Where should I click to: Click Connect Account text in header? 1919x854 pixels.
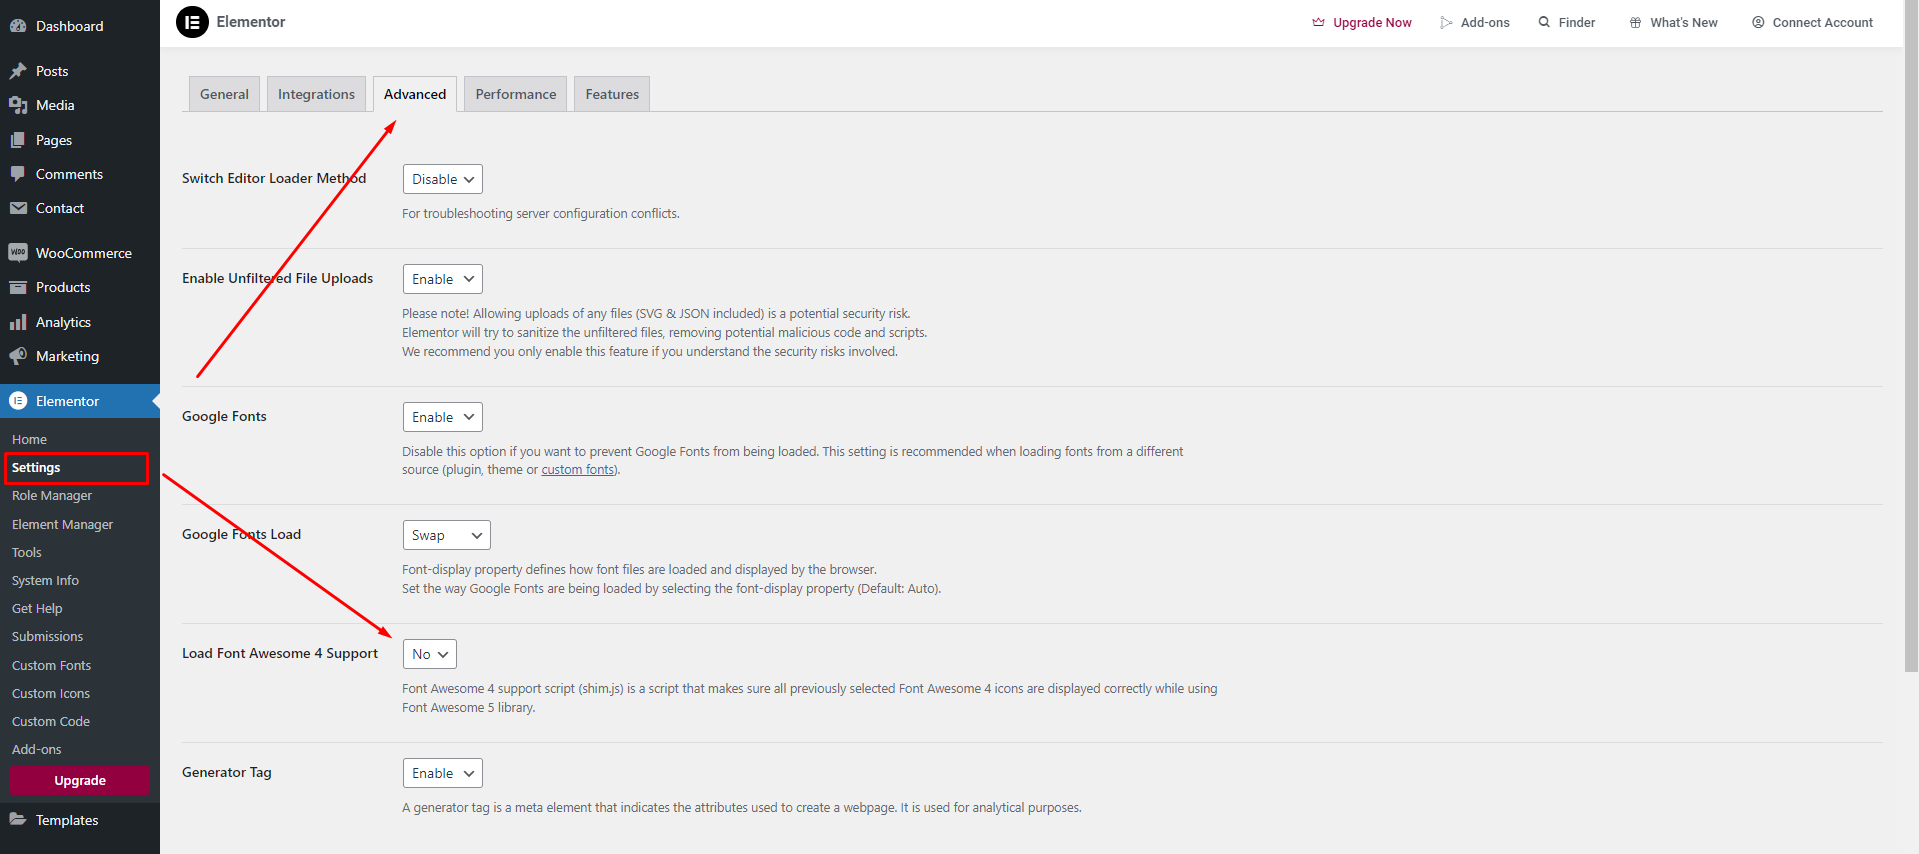(1822, 22)
